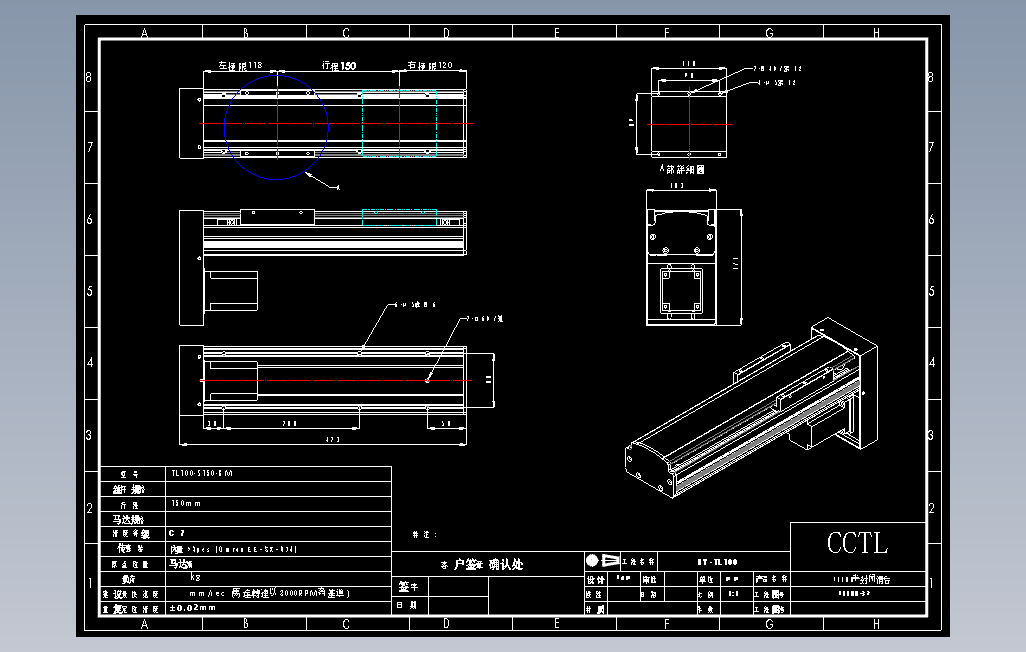The height and width of the screenshot is (652, 1026).
Task: Select the 行程150 stroke dimension
Action: (x=339, y=65)
